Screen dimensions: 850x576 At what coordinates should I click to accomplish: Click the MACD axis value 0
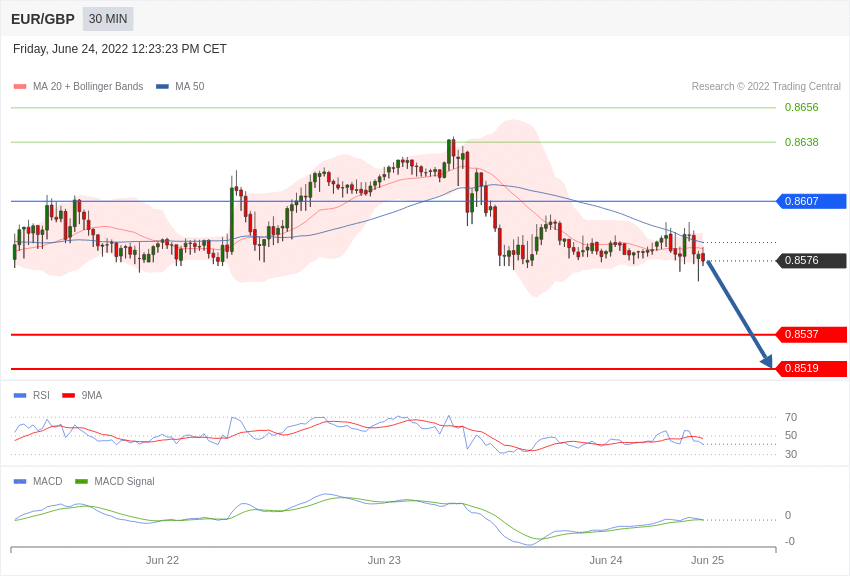click(788, 515)
